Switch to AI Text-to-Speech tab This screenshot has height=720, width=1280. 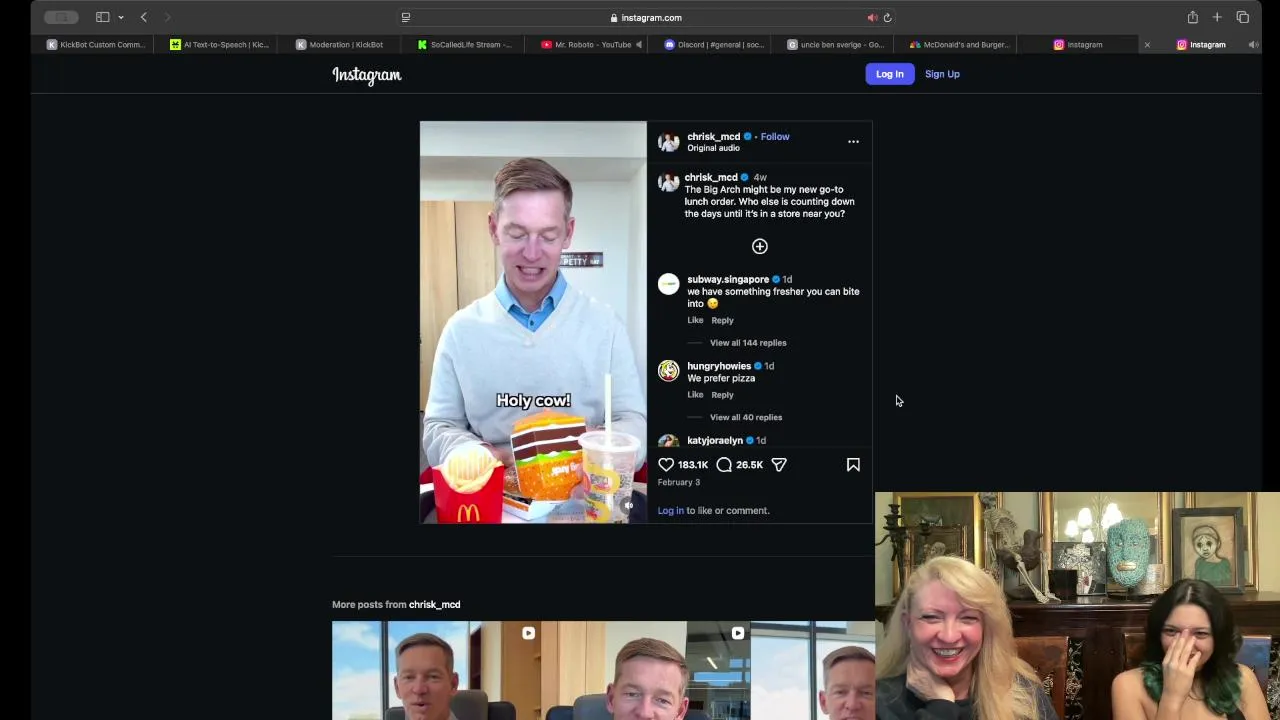(220, 44)
